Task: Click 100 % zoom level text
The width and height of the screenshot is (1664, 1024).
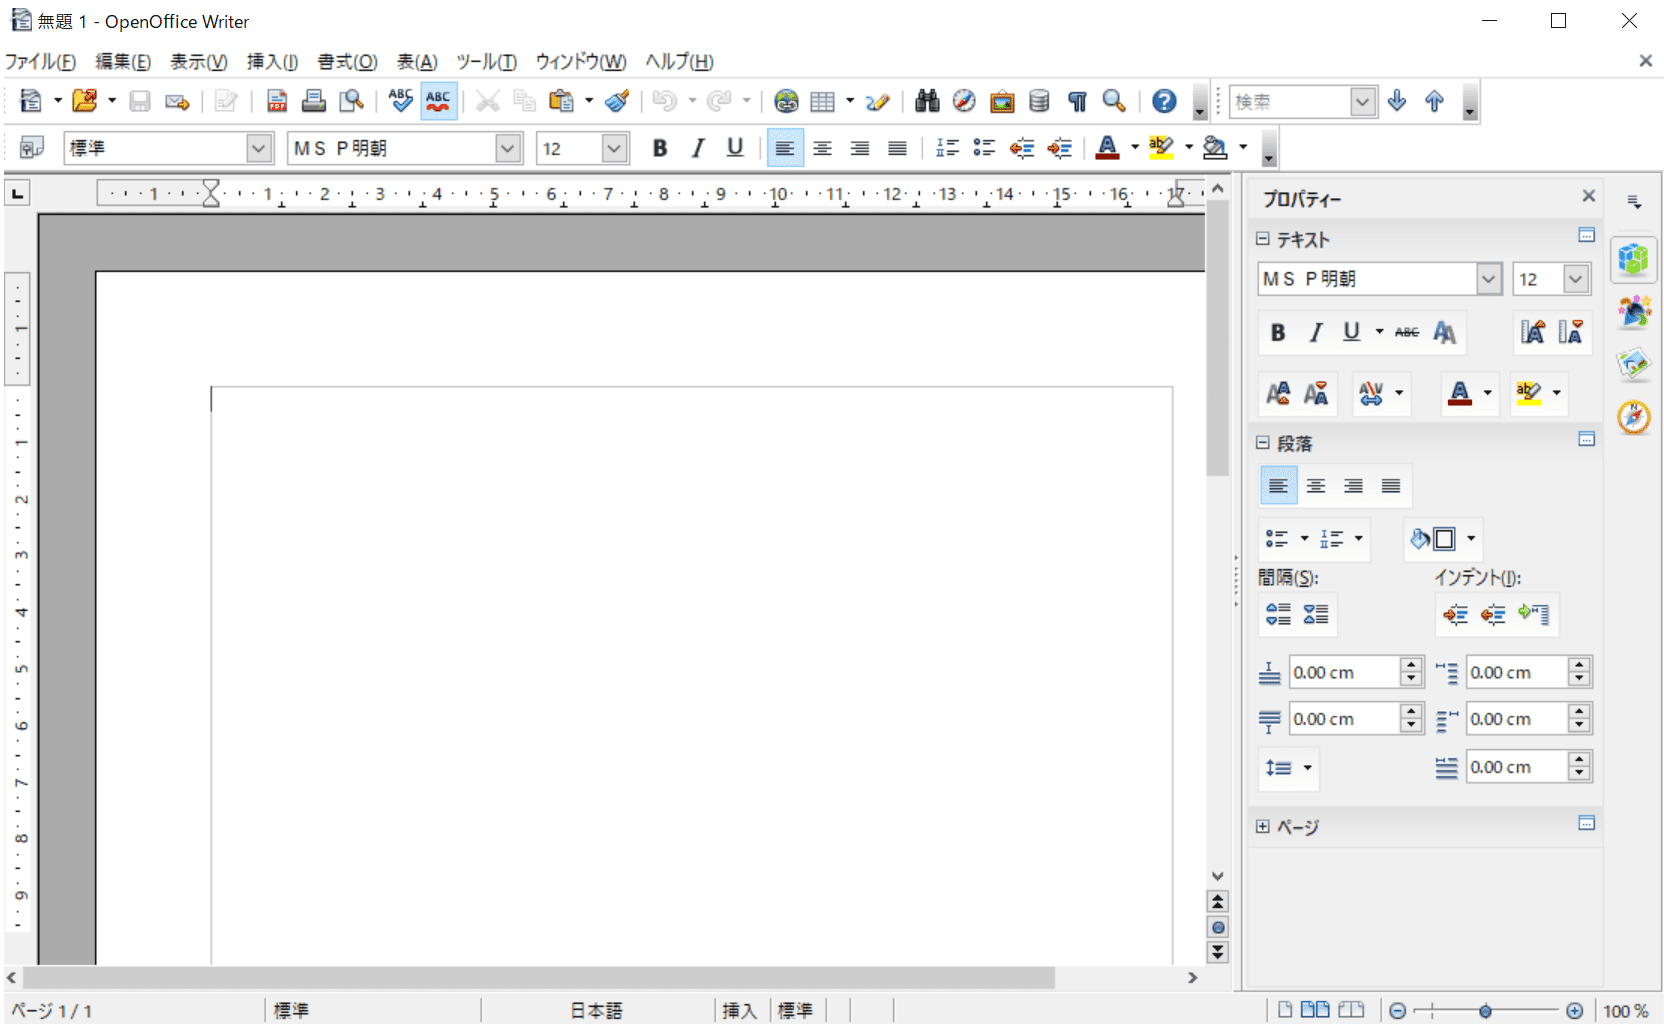Action: coord(1625,1011)
